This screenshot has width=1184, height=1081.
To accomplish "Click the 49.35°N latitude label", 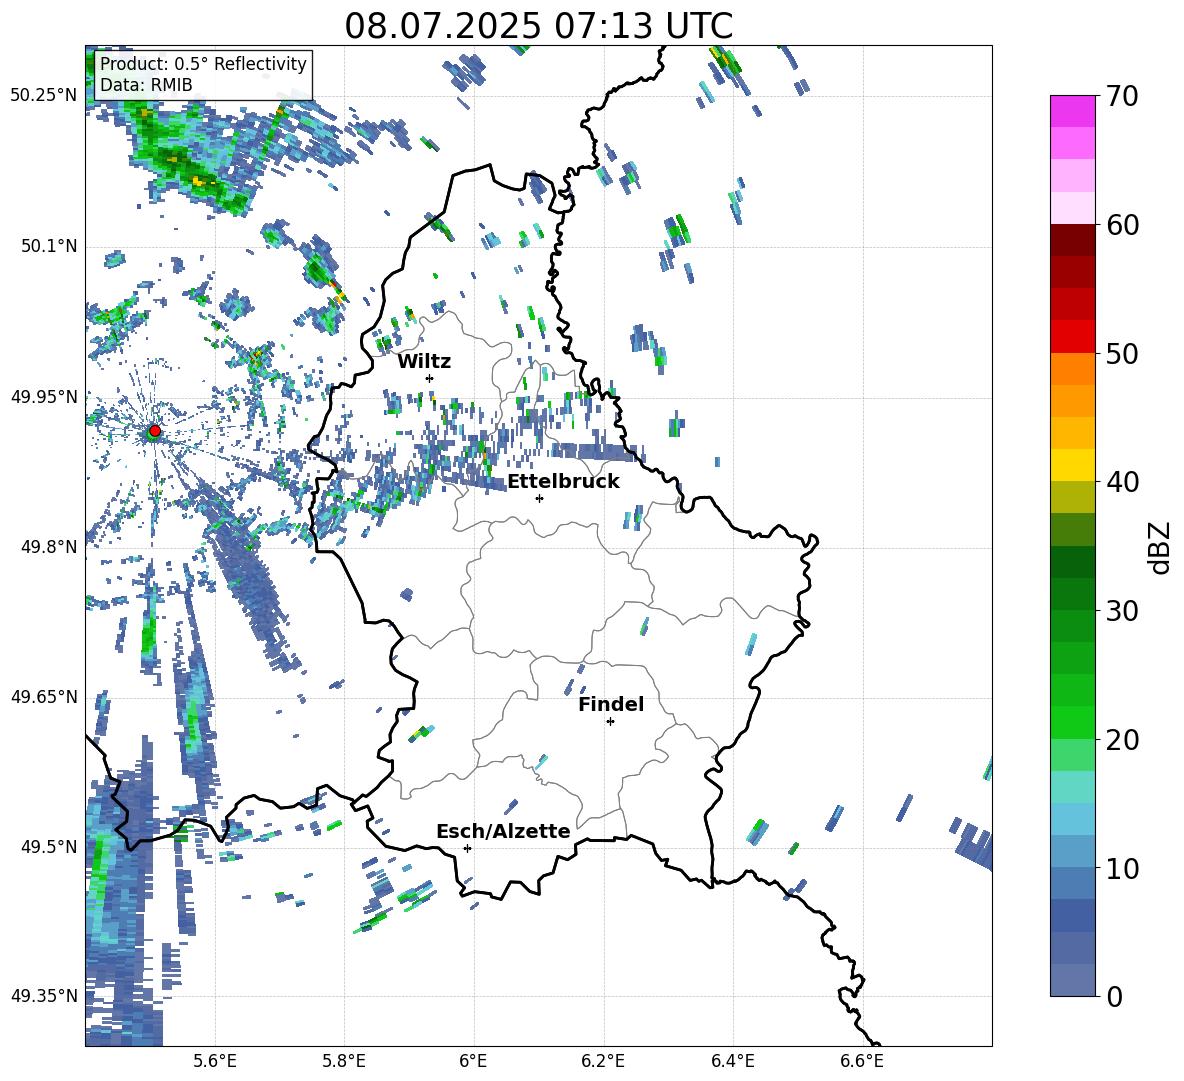I will [x=44, y=996].
